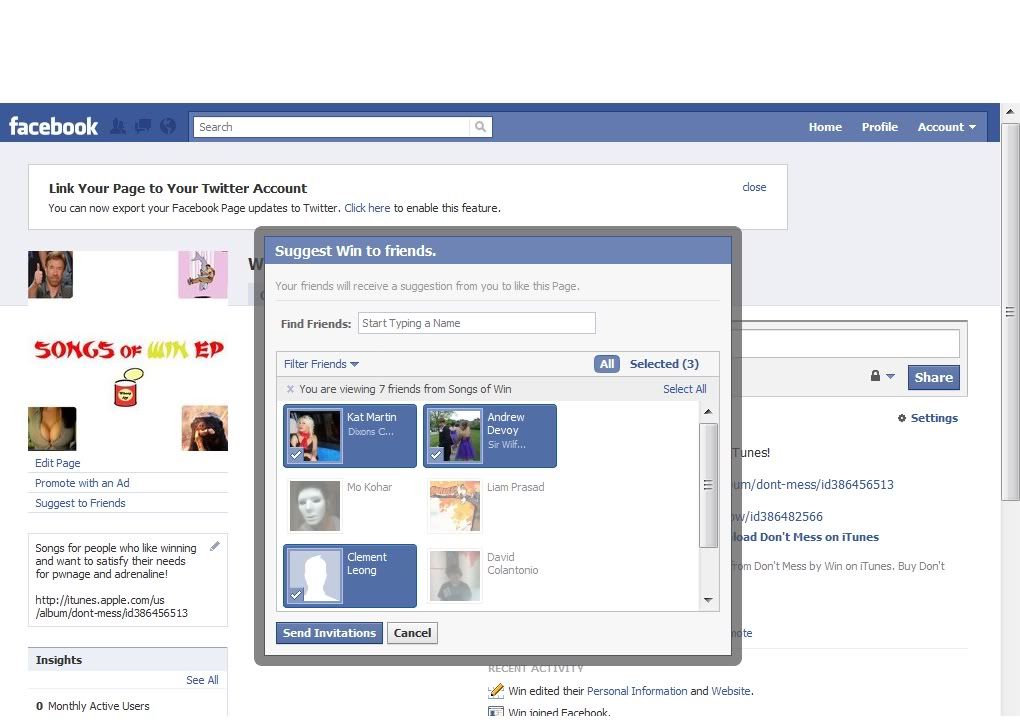Select Mo Kohar as a friend
Viewport: 1020px width, 728px height.
[x=350, y=505]
